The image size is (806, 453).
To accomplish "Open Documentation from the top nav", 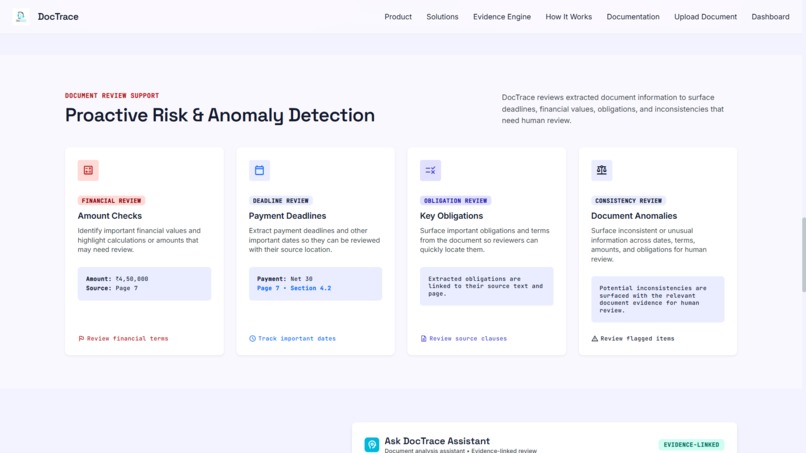I will (633, 16).
